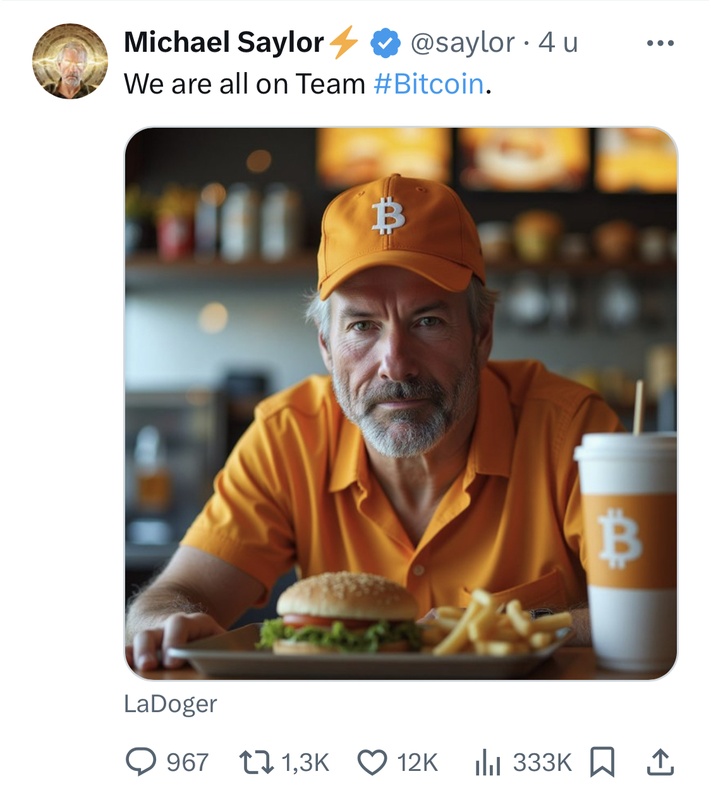Open the views bar chart icon
711x800 pixels.
click(x=488, y=763)
